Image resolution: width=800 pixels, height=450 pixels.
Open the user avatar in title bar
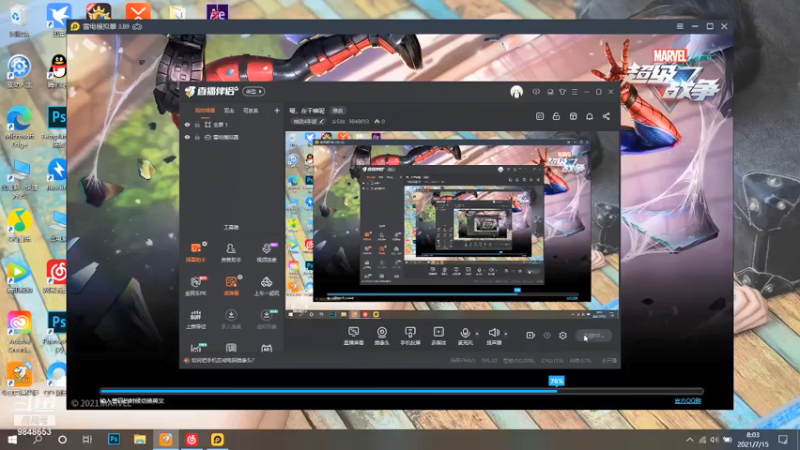[516, 92]
